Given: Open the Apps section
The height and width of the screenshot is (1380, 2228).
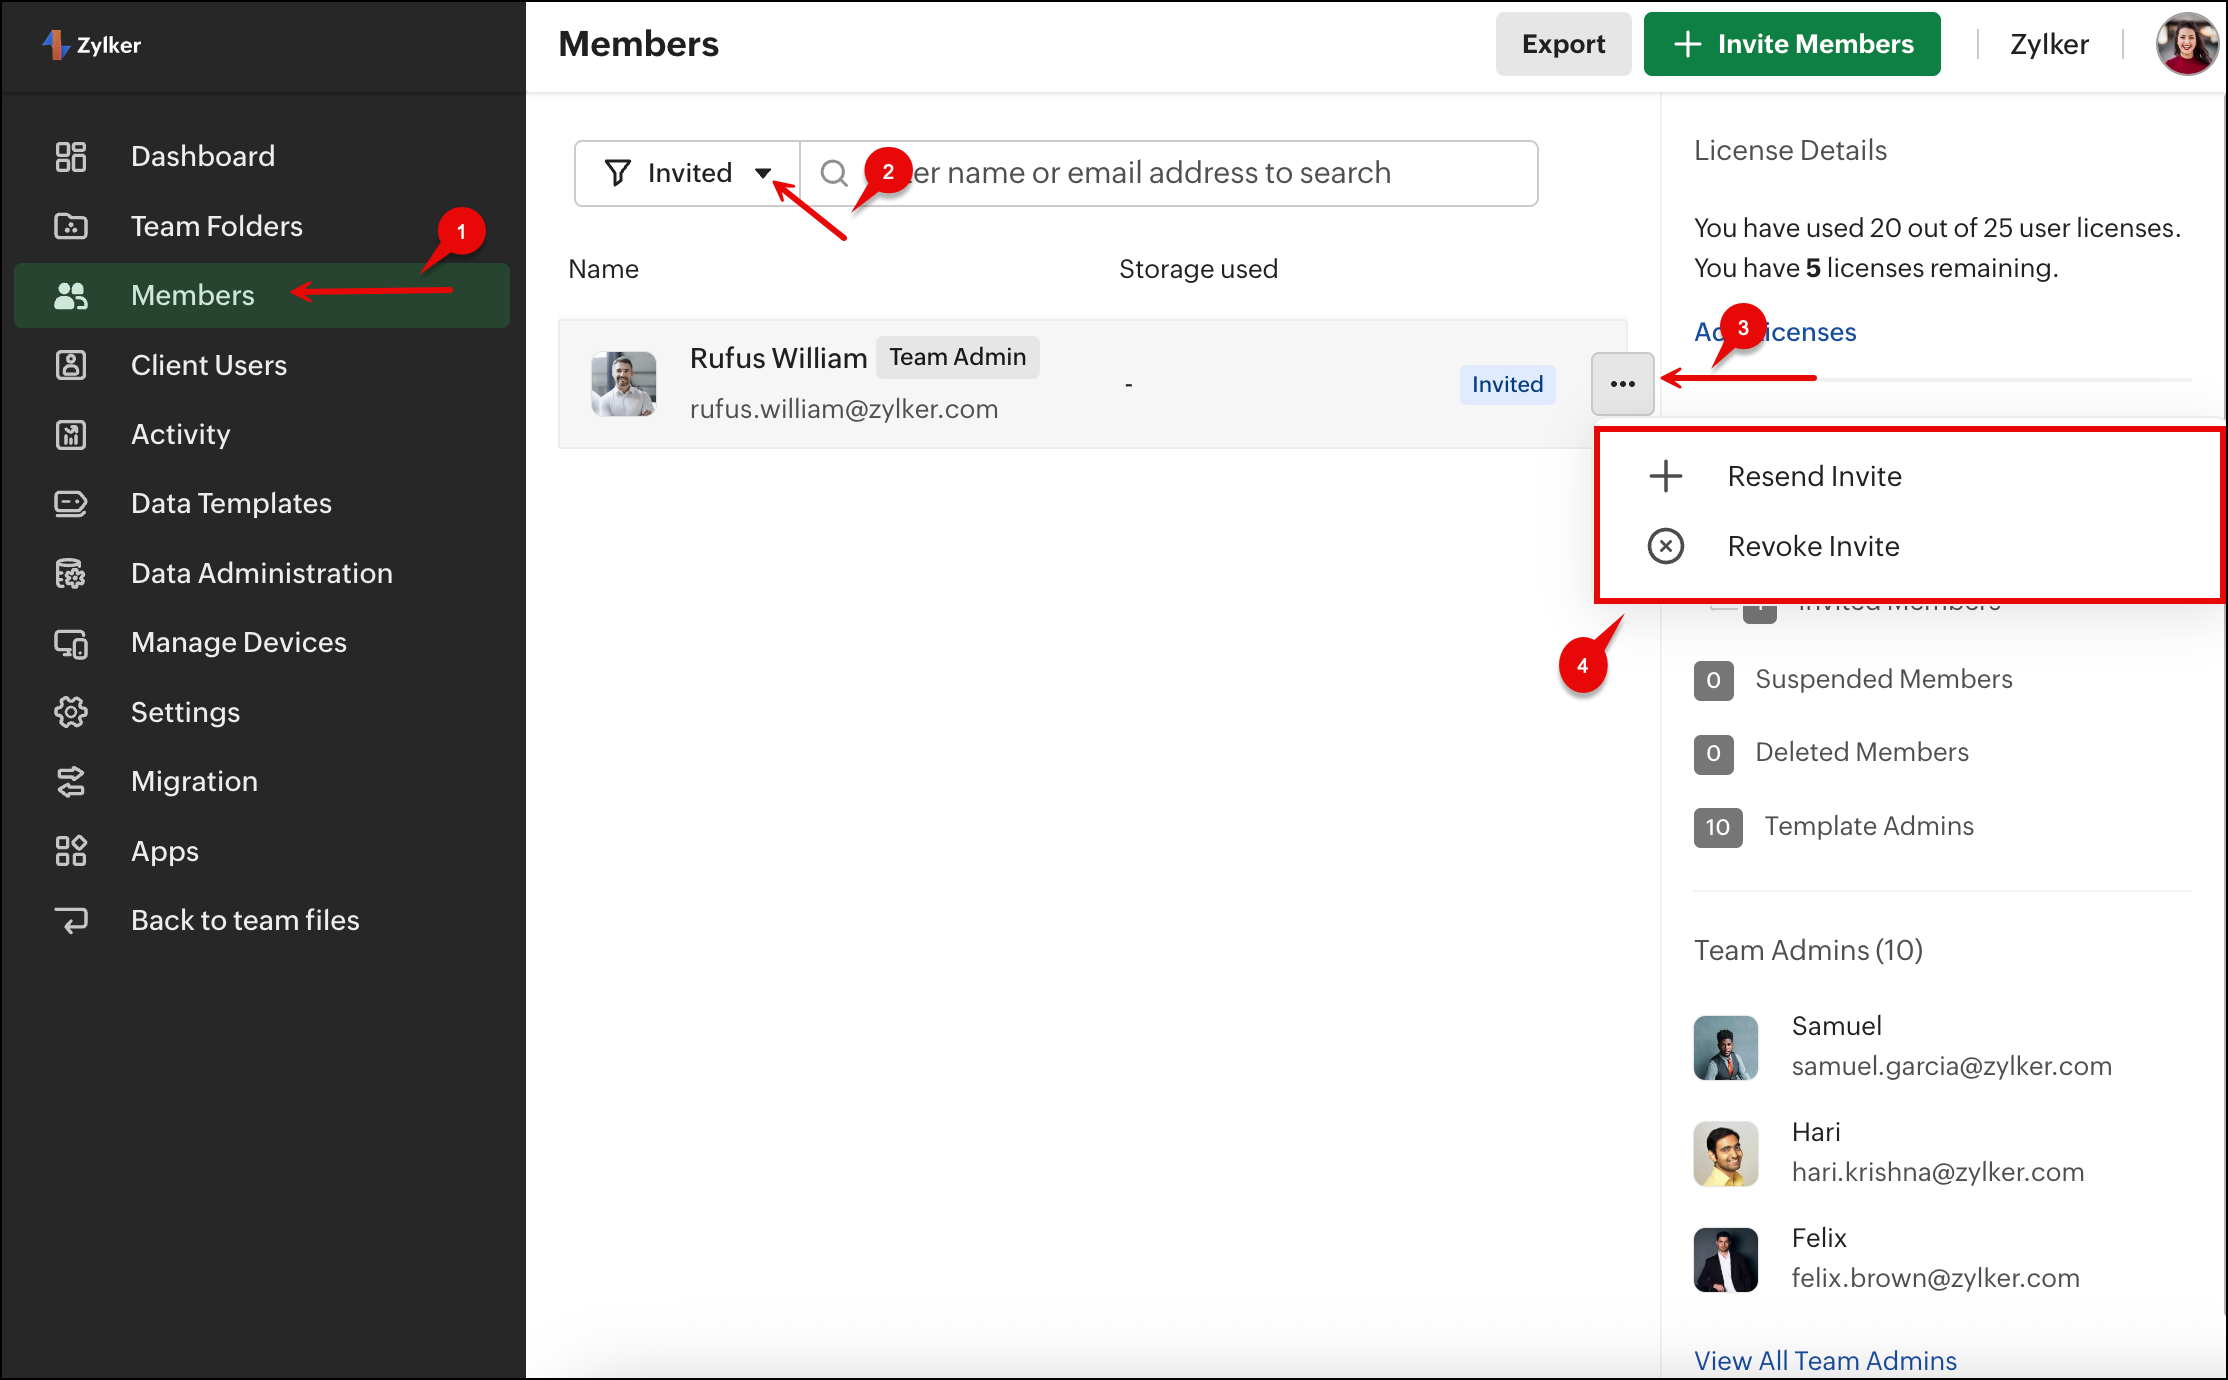Looking at the screenshot, I should click(164, 851).
